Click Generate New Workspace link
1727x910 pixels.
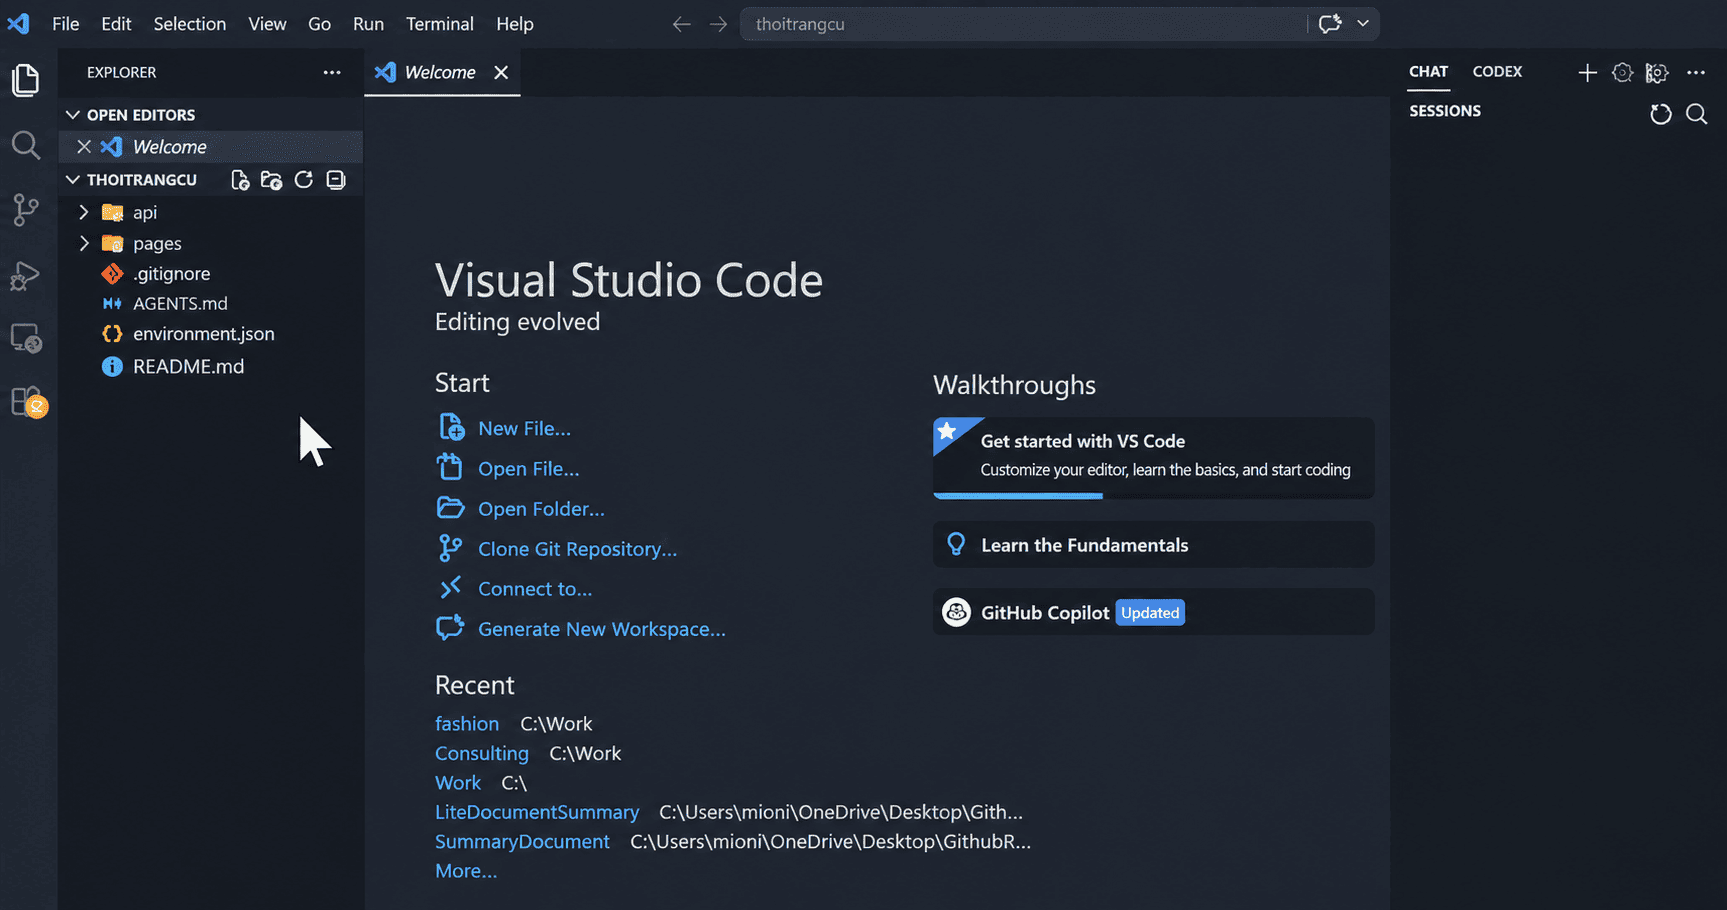click(602, 629)
